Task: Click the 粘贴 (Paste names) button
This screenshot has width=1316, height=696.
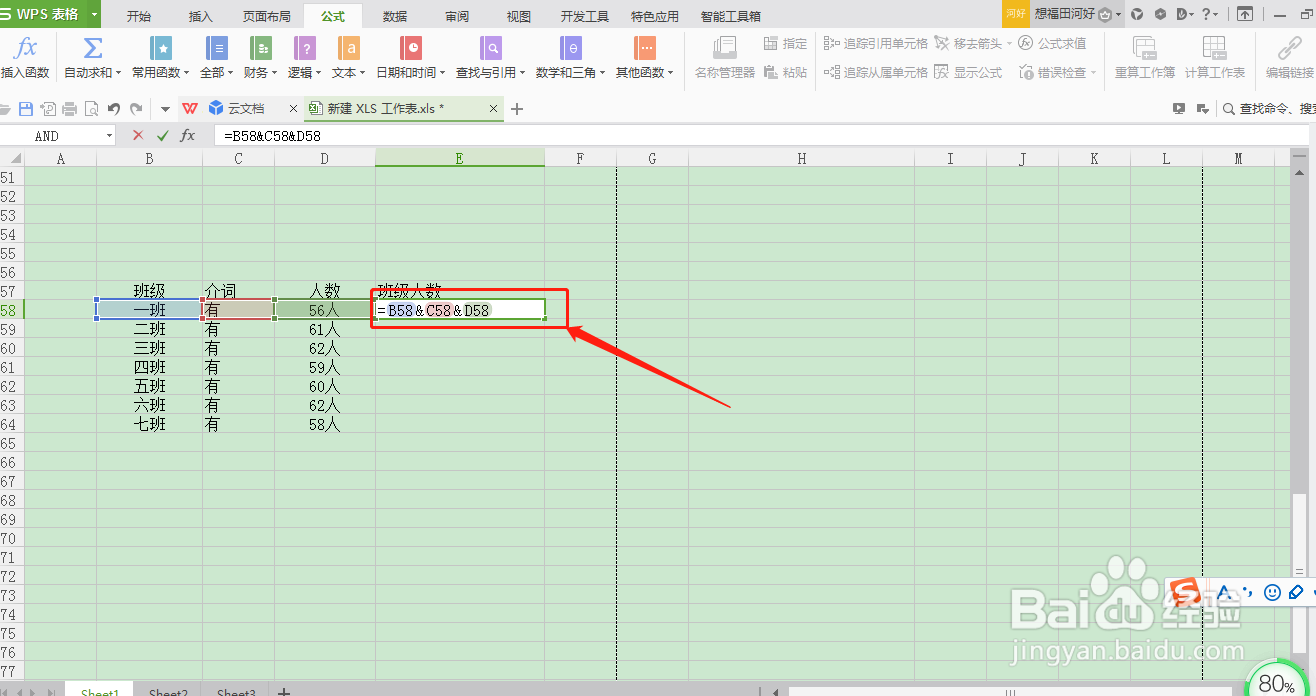Action: [x=785, y=72]
